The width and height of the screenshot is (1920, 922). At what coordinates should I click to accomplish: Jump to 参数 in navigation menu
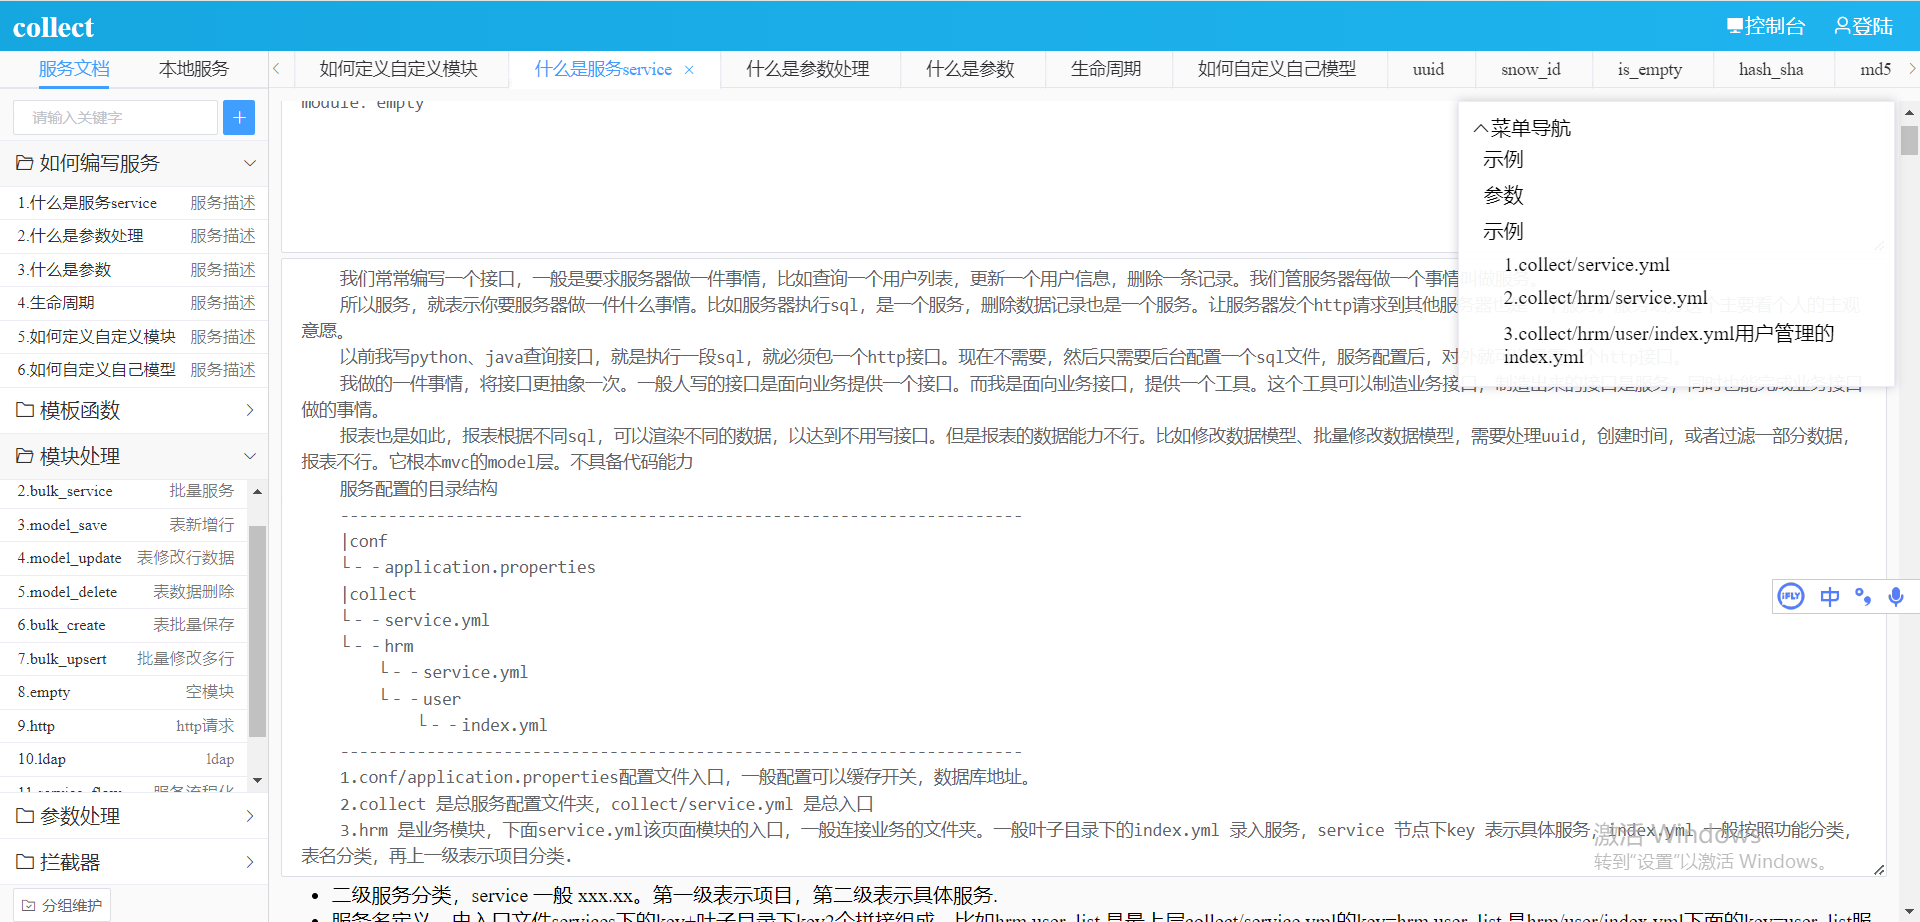click(x=1503, y=195)
